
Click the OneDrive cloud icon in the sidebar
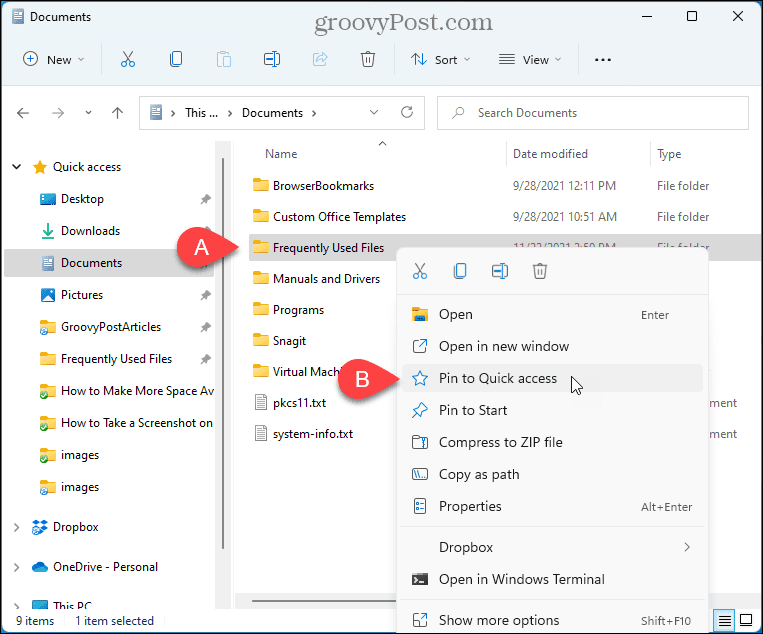tap(39, 567)
